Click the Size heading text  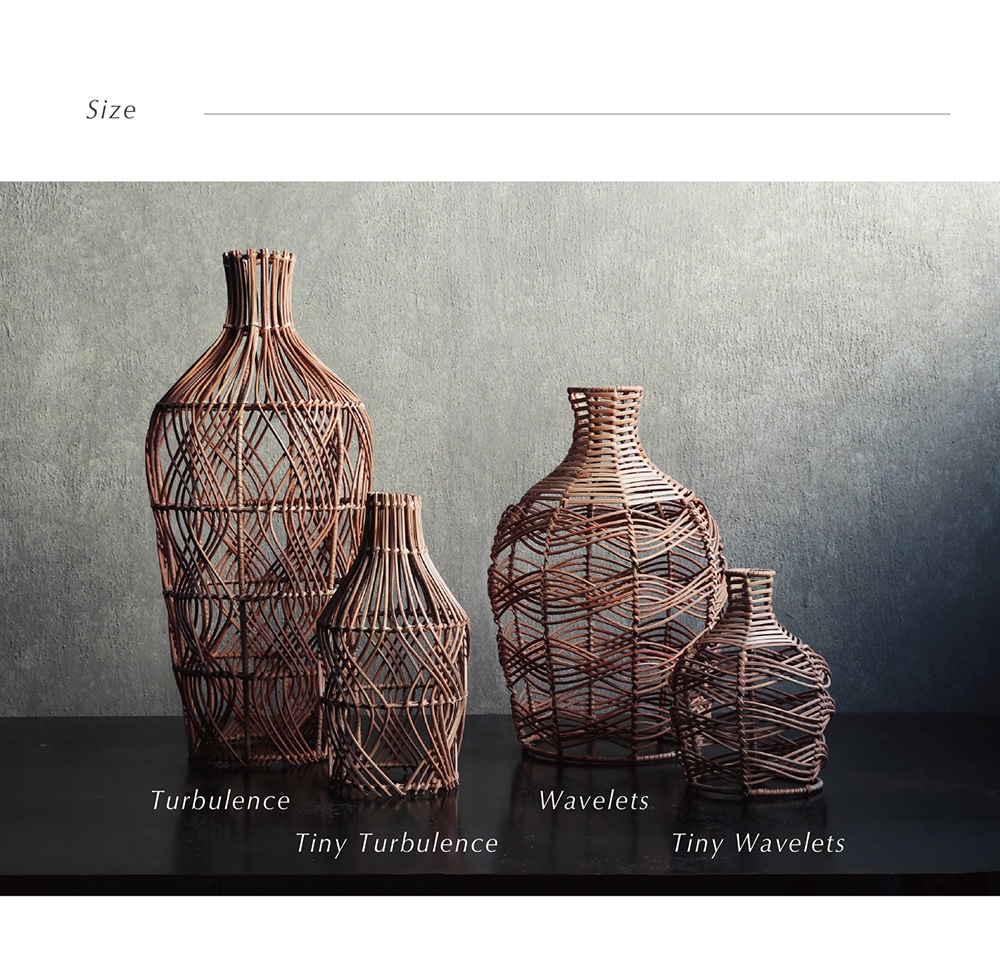tap(111, 110)
